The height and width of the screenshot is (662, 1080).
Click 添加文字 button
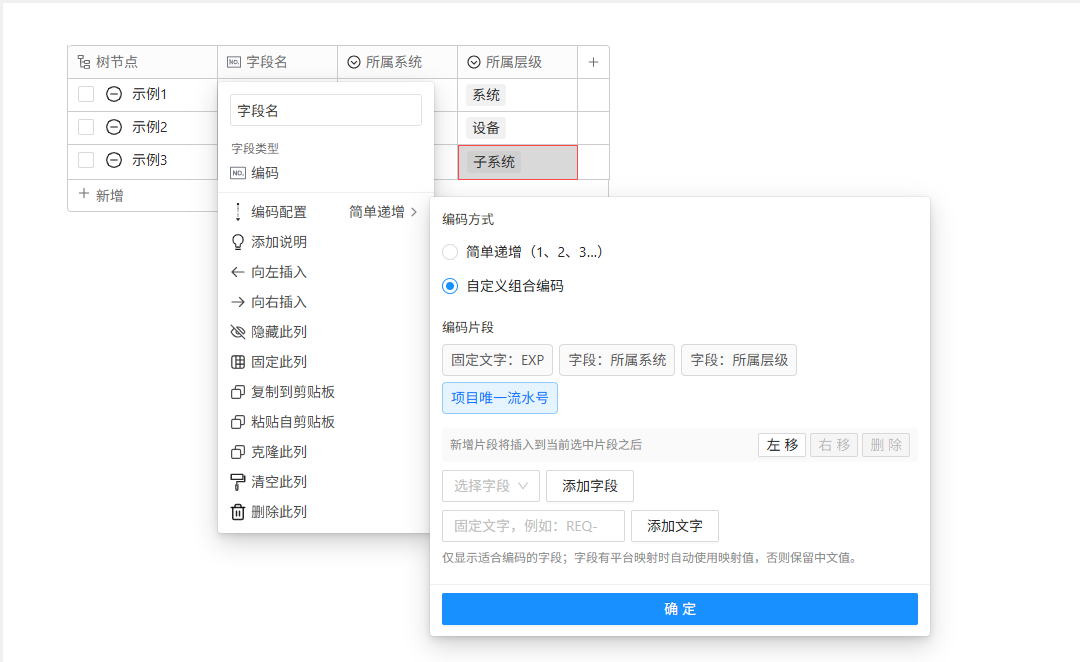pos(675,526)
